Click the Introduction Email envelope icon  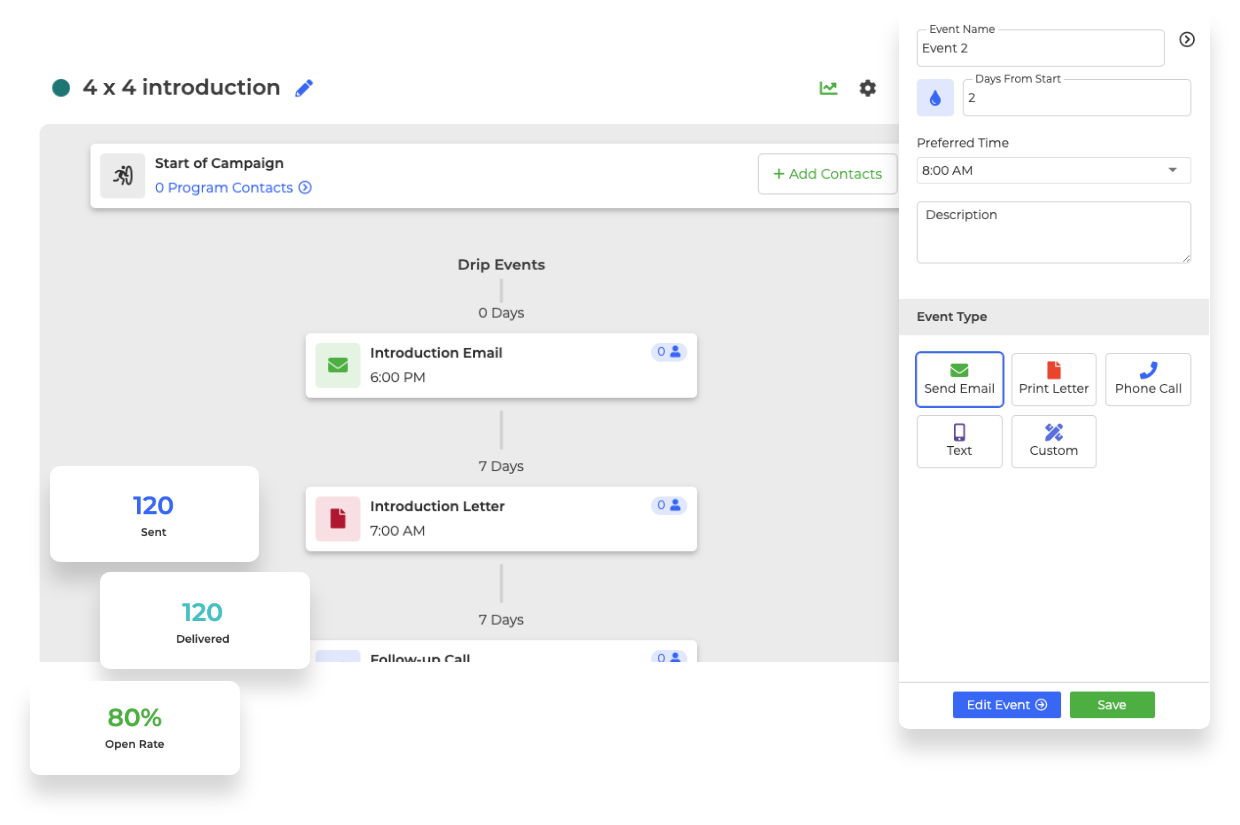(x=338, y=366)
